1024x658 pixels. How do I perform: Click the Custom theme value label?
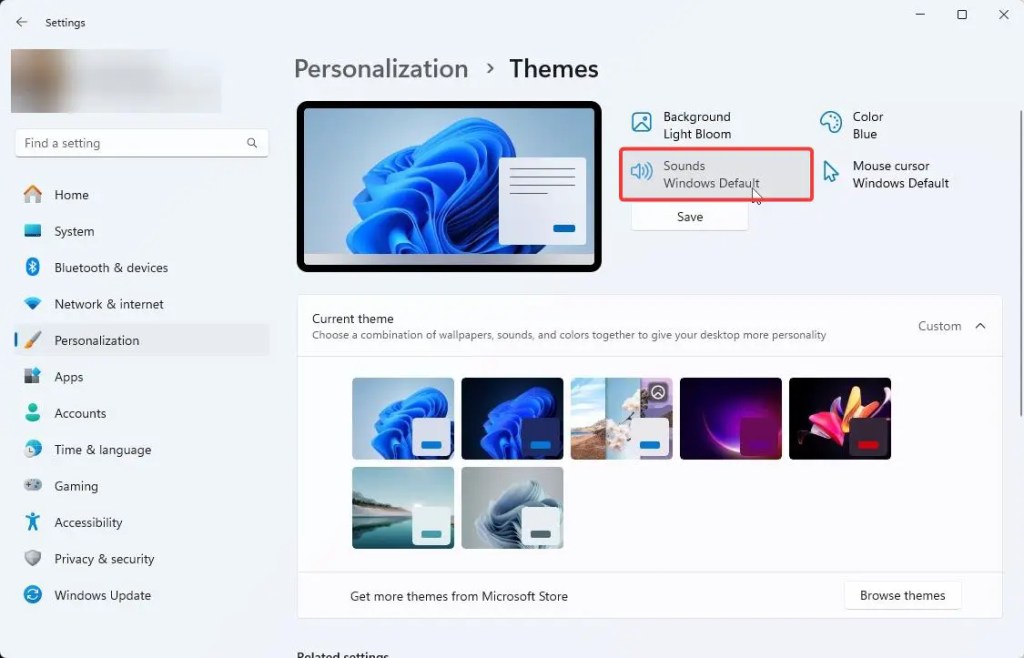(x=939, y=326)
